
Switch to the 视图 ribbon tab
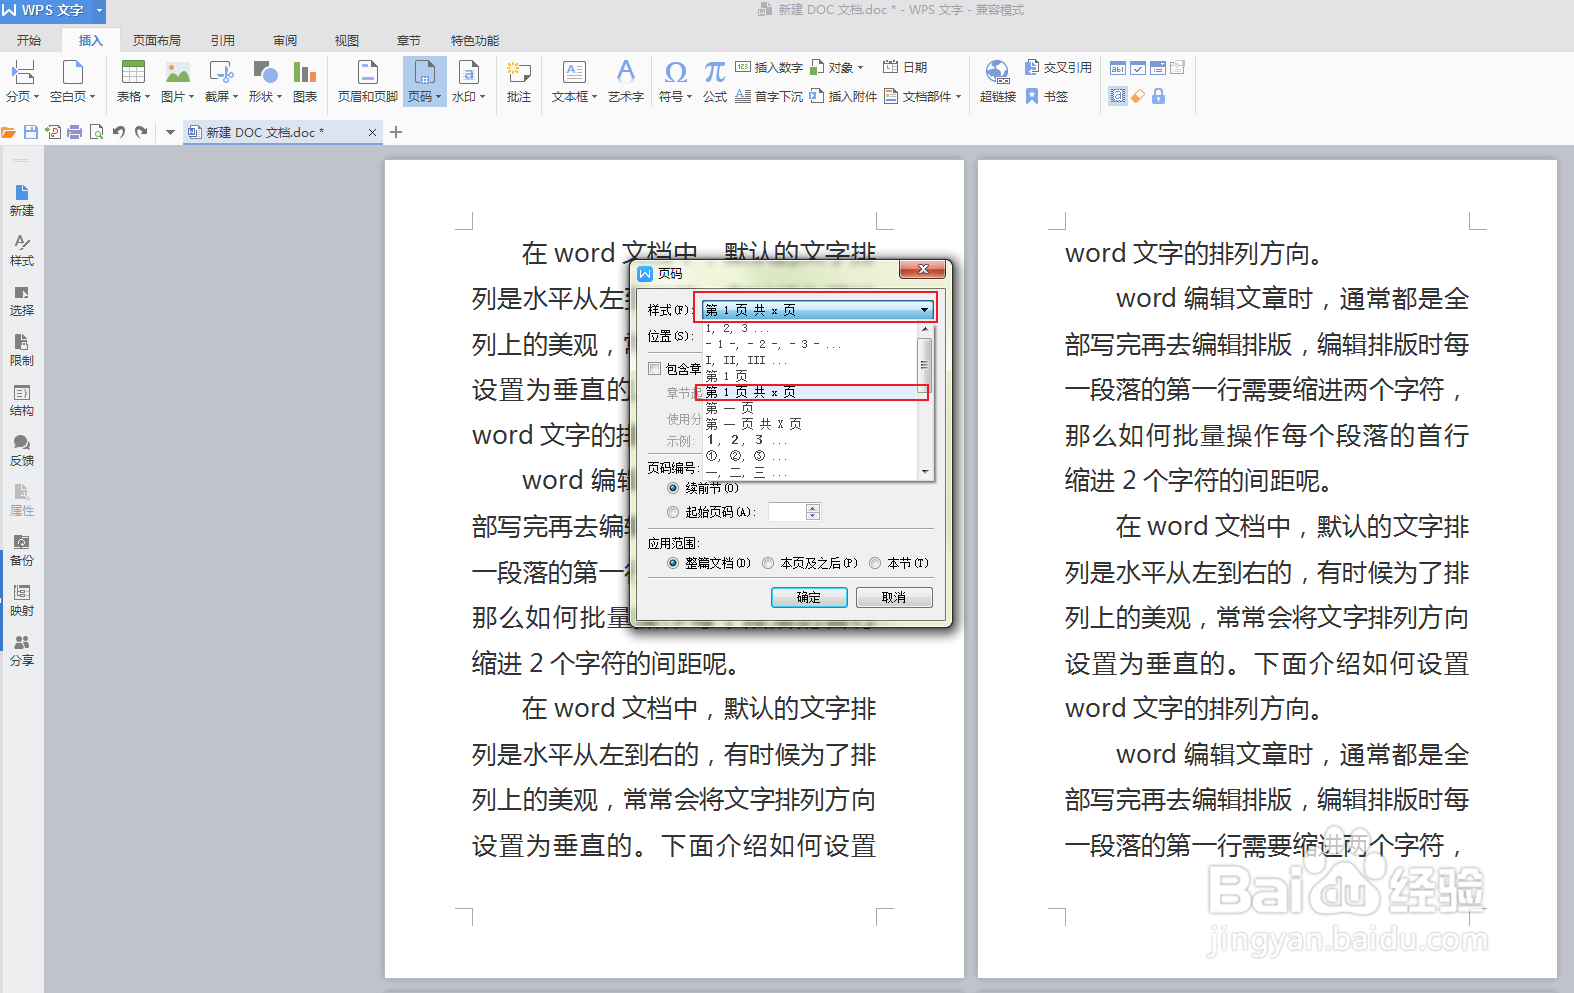(x=347, y=40)
